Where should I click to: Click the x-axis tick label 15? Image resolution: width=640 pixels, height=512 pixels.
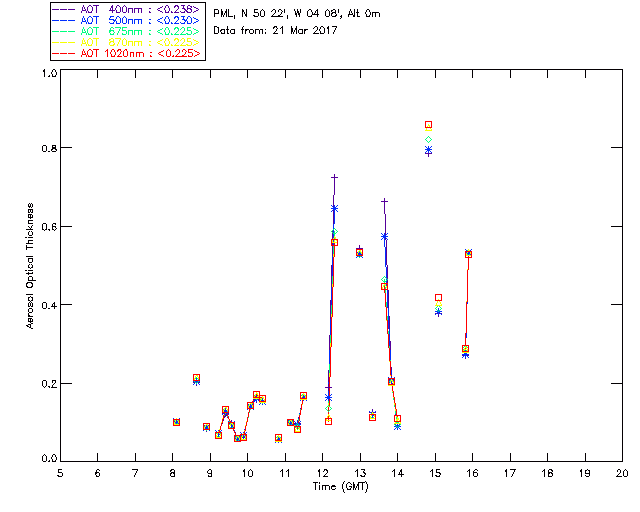pos(435,473)
